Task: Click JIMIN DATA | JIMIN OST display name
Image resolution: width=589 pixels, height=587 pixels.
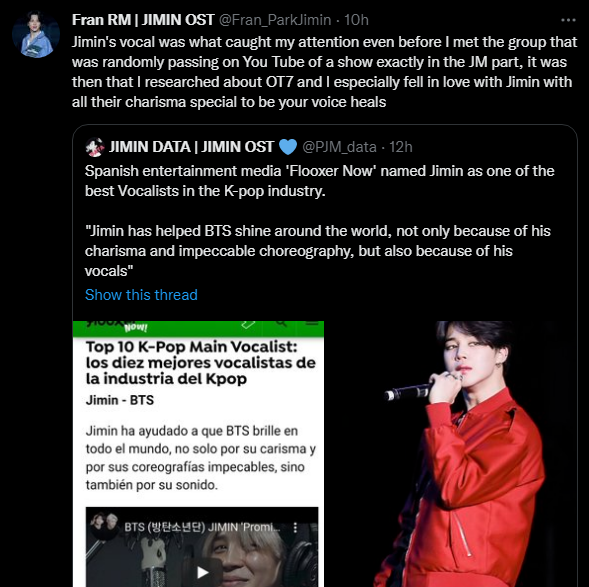Action: tap(191, 147)
